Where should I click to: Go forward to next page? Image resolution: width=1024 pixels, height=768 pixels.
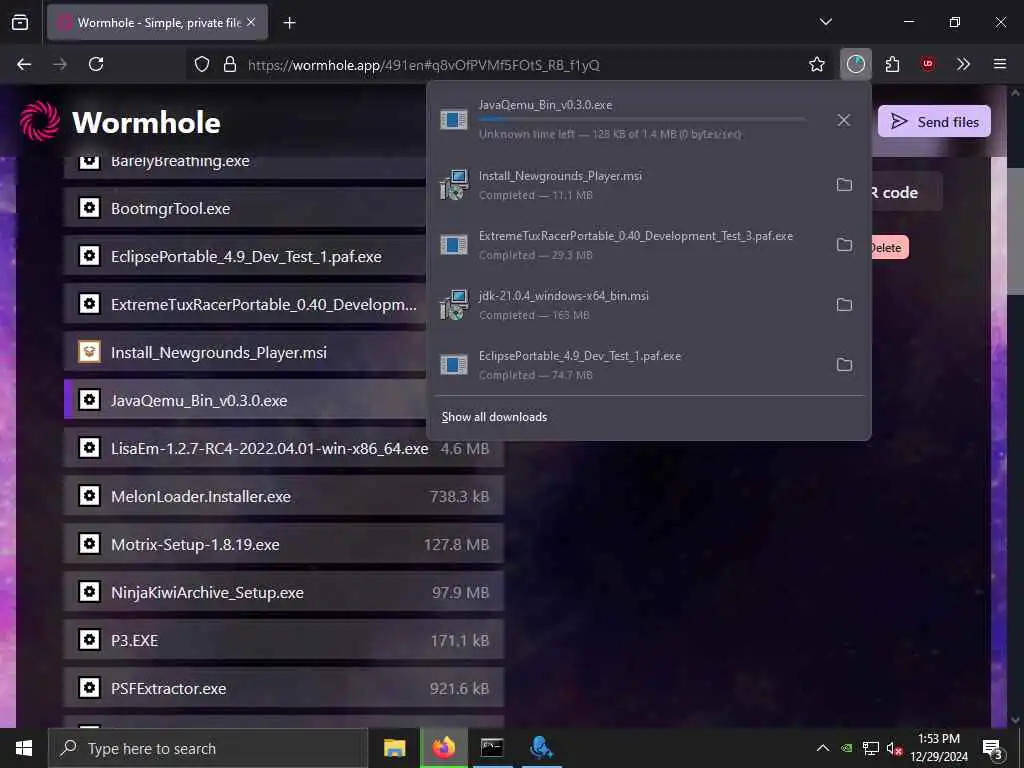(60, 64)
